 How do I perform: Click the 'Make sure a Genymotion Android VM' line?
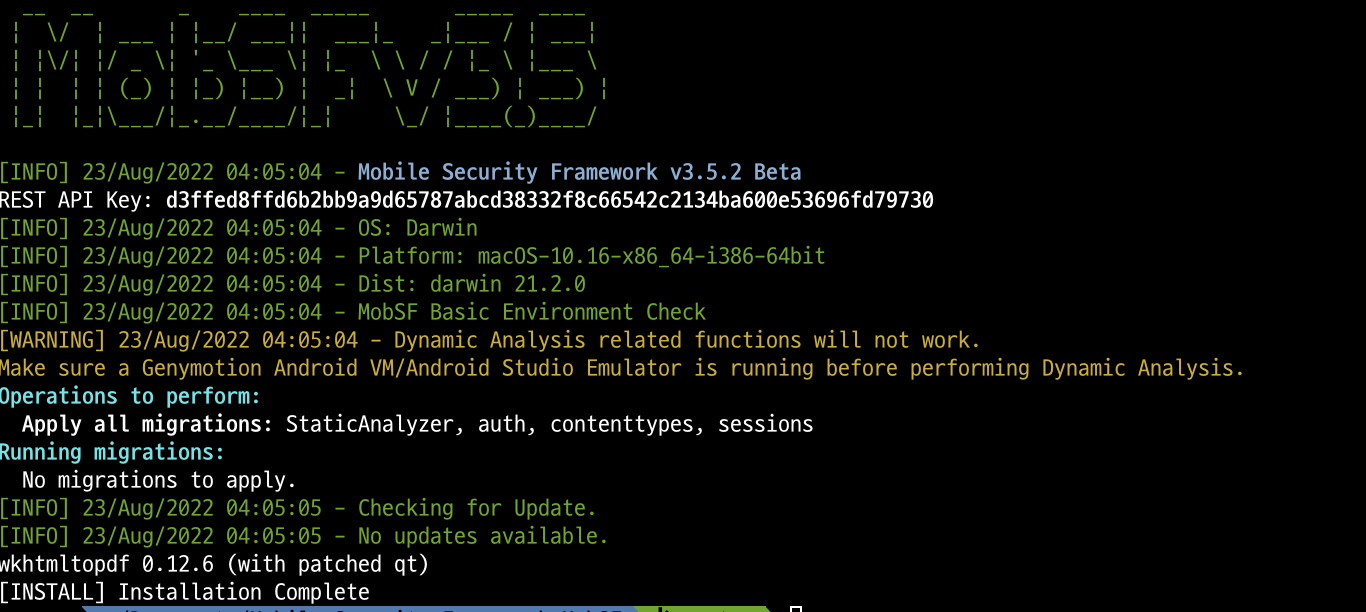click(x=622, y=368)
